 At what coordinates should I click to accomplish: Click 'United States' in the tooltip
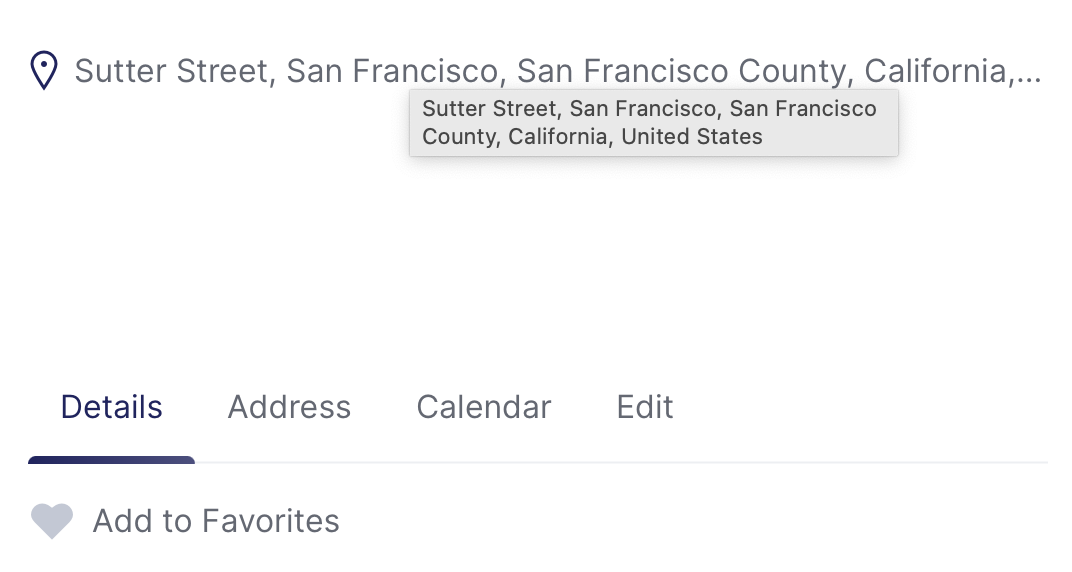coord(692,137)
